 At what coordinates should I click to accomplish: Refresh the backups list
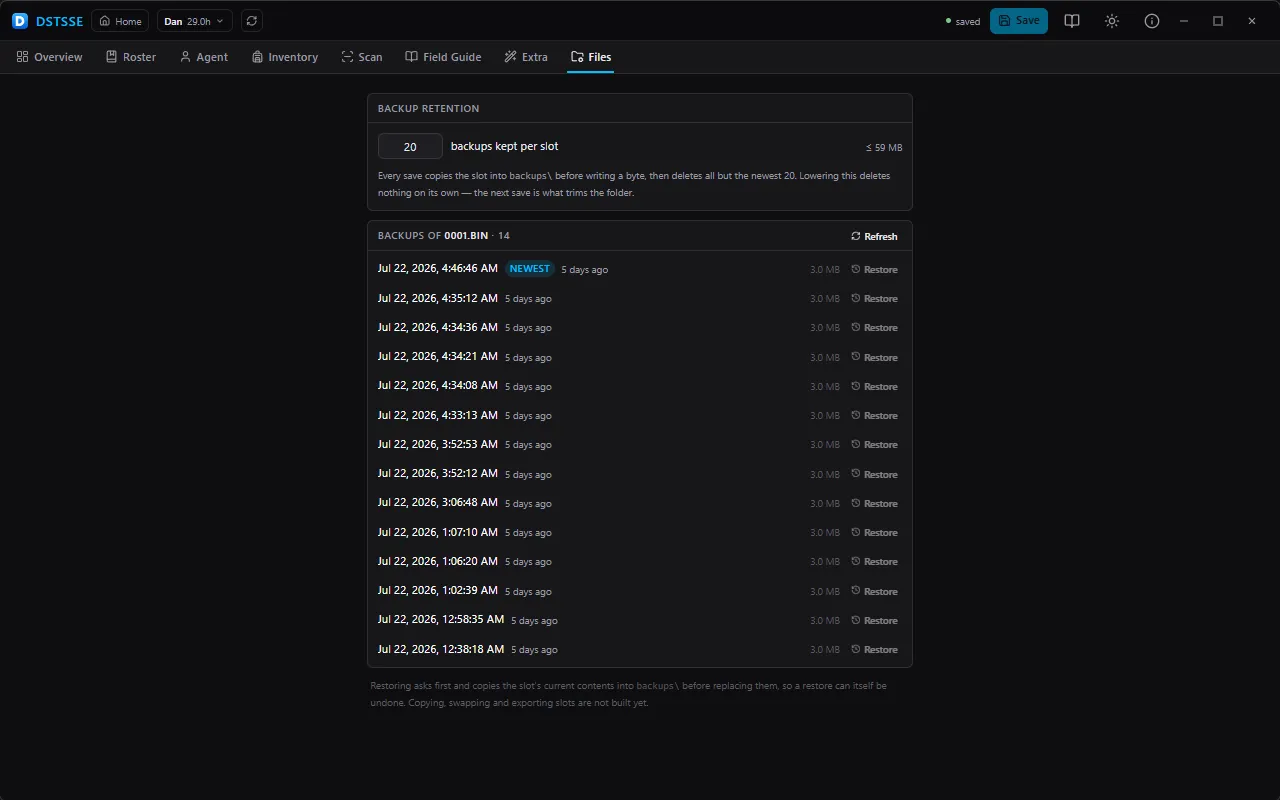[x=874, y=236]
